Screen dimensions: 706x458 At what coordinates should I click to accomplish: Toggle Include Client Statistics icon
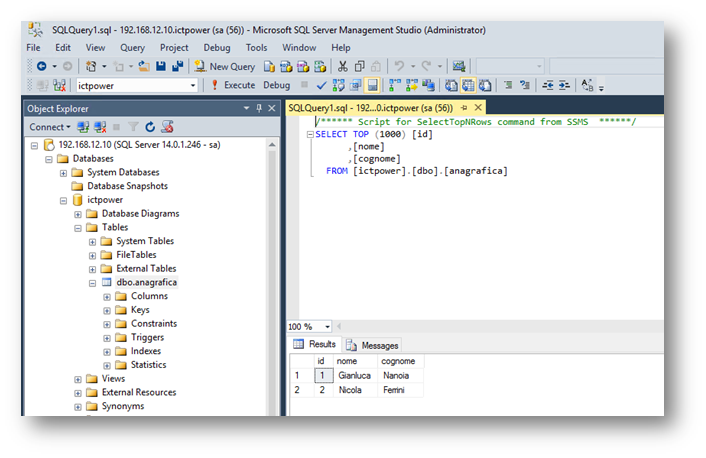[x=428, y=85]
